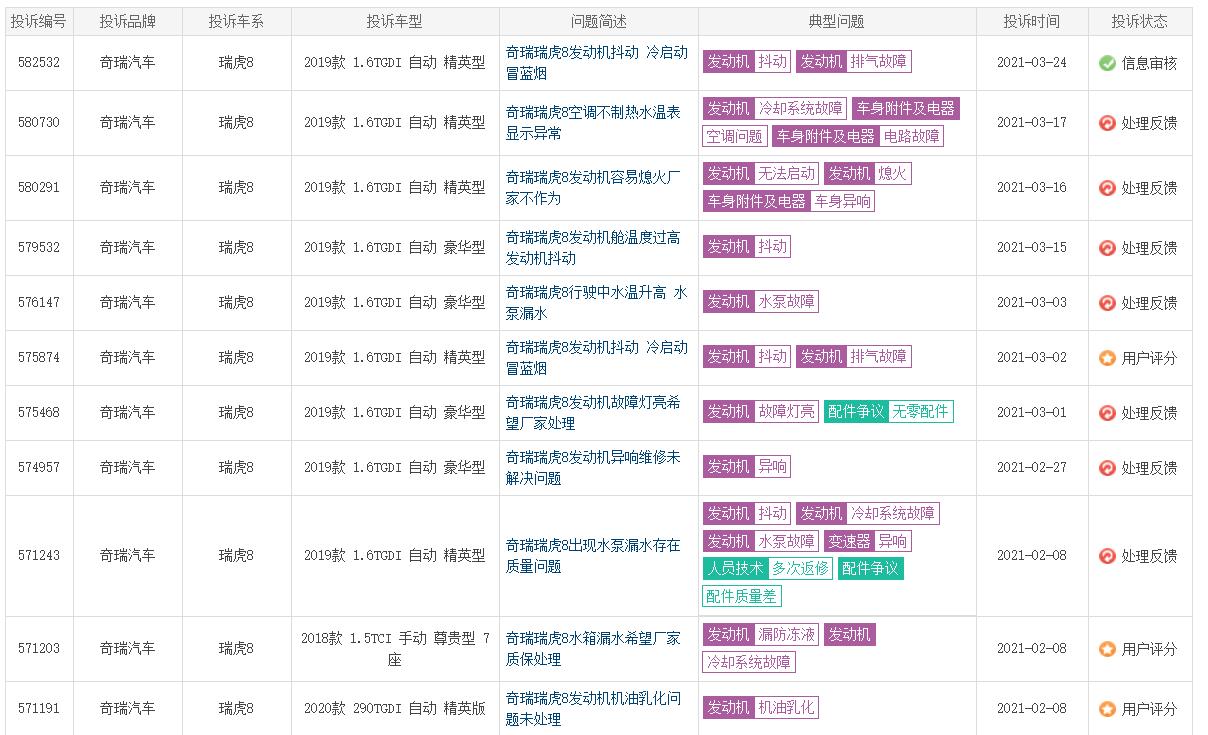Viewport: 1208px width, 735px height.
Task: Click orange star icon for complaint 575874
Action: [1107, 358]
